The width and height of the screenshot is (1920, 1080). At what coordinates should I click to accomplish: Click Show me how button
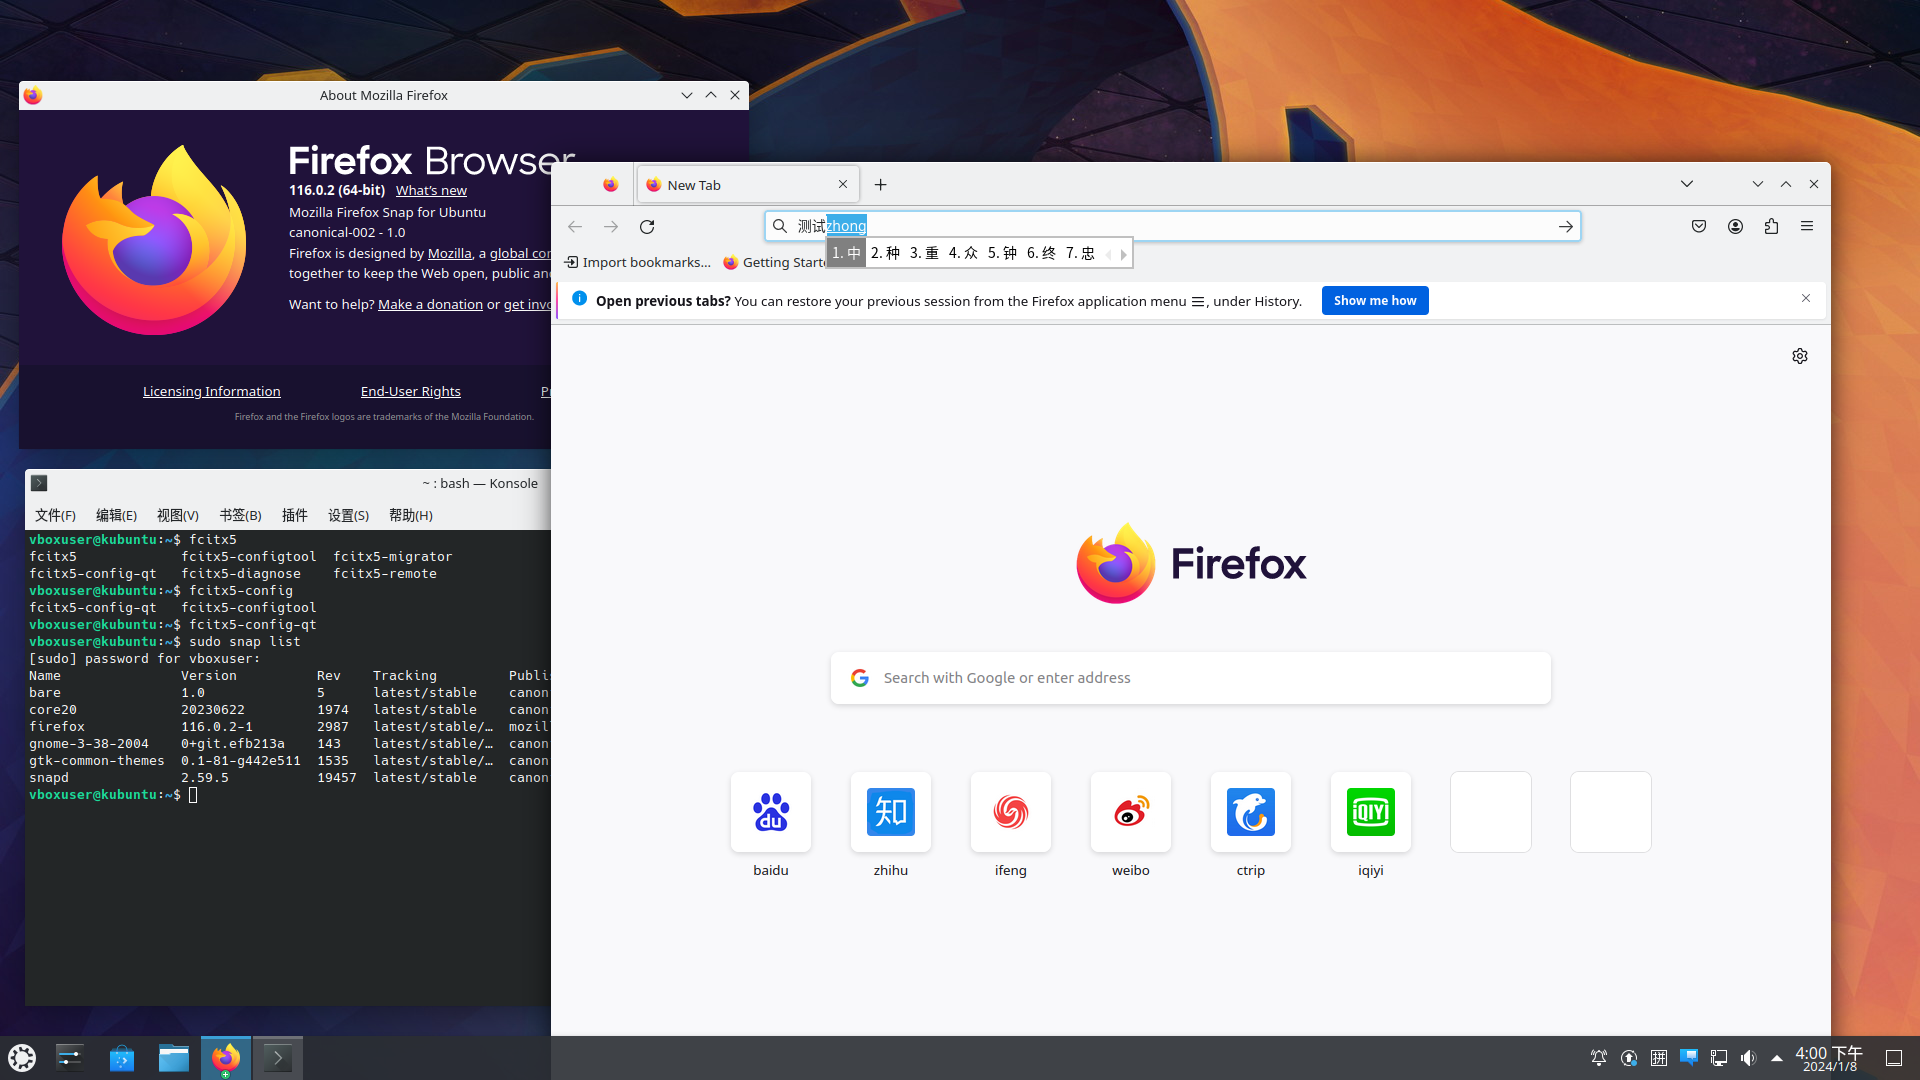[1375, 301]
